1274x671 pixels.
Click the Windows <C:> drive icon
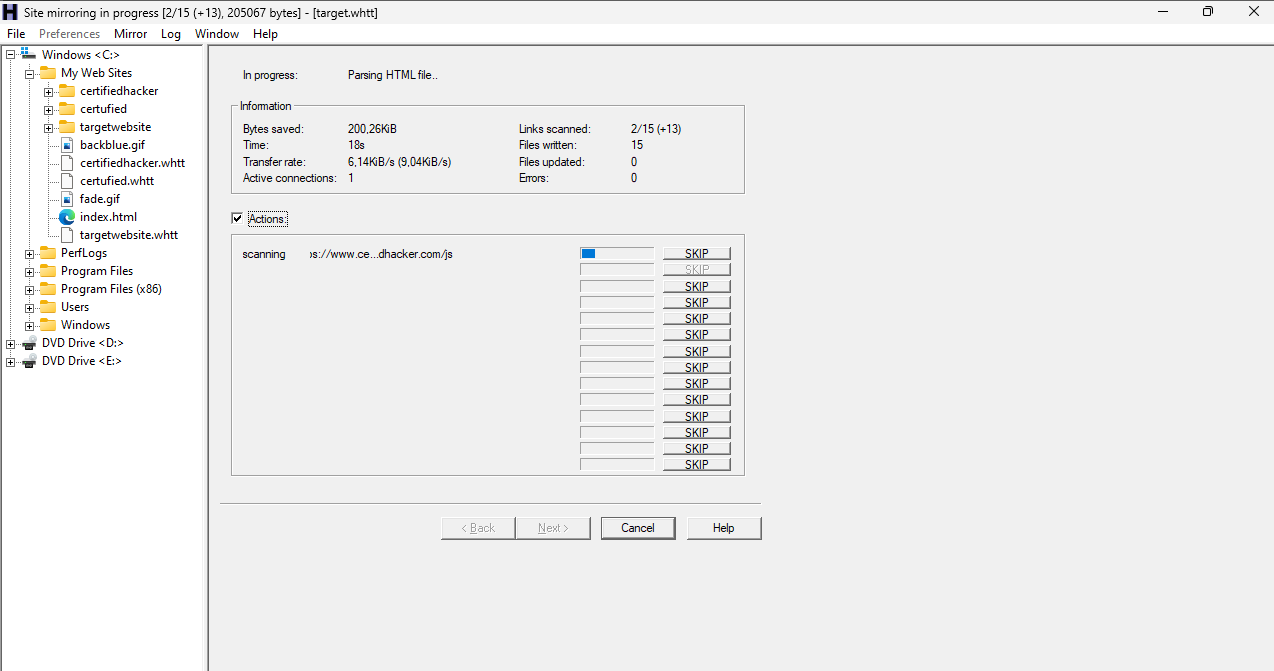pyautogui.click(x=29, y=54)
